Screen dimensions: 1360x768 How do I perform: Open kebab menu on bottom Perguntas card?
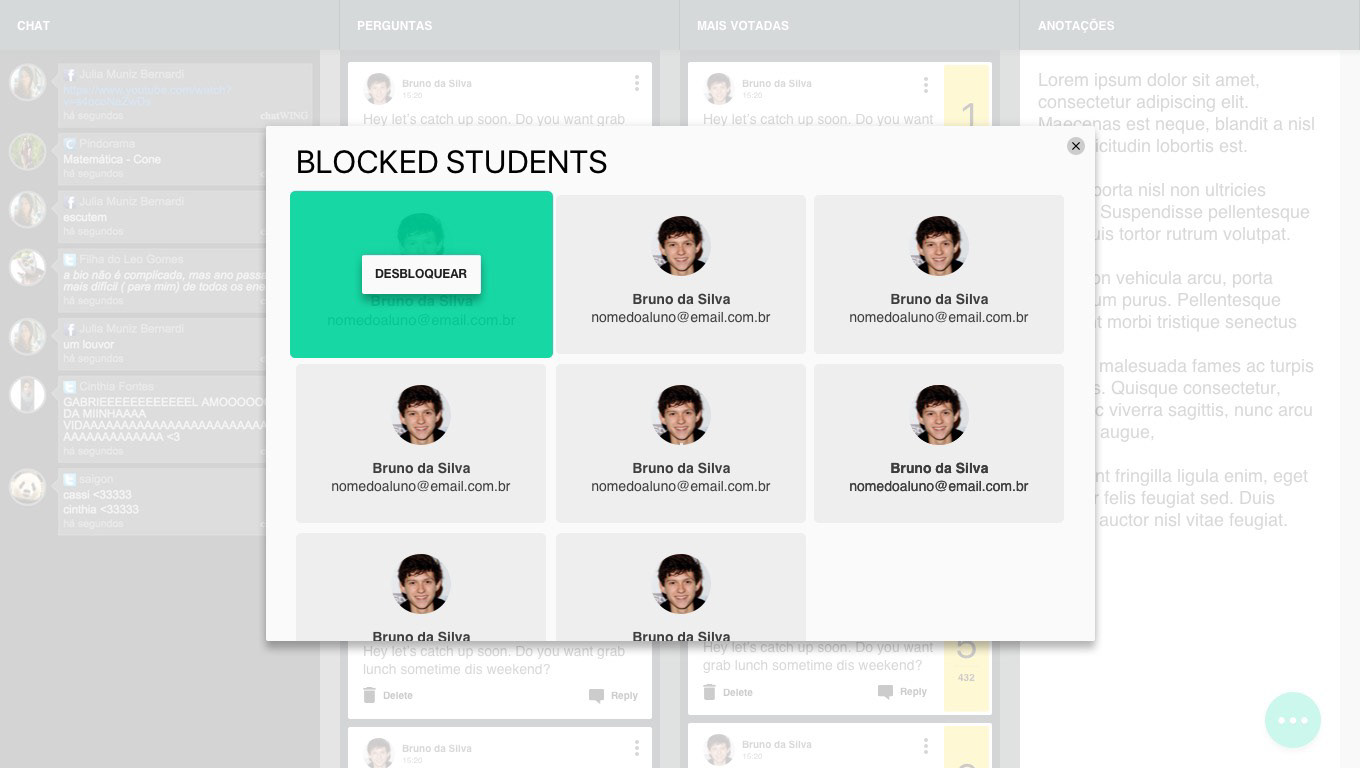coord(637,748)
